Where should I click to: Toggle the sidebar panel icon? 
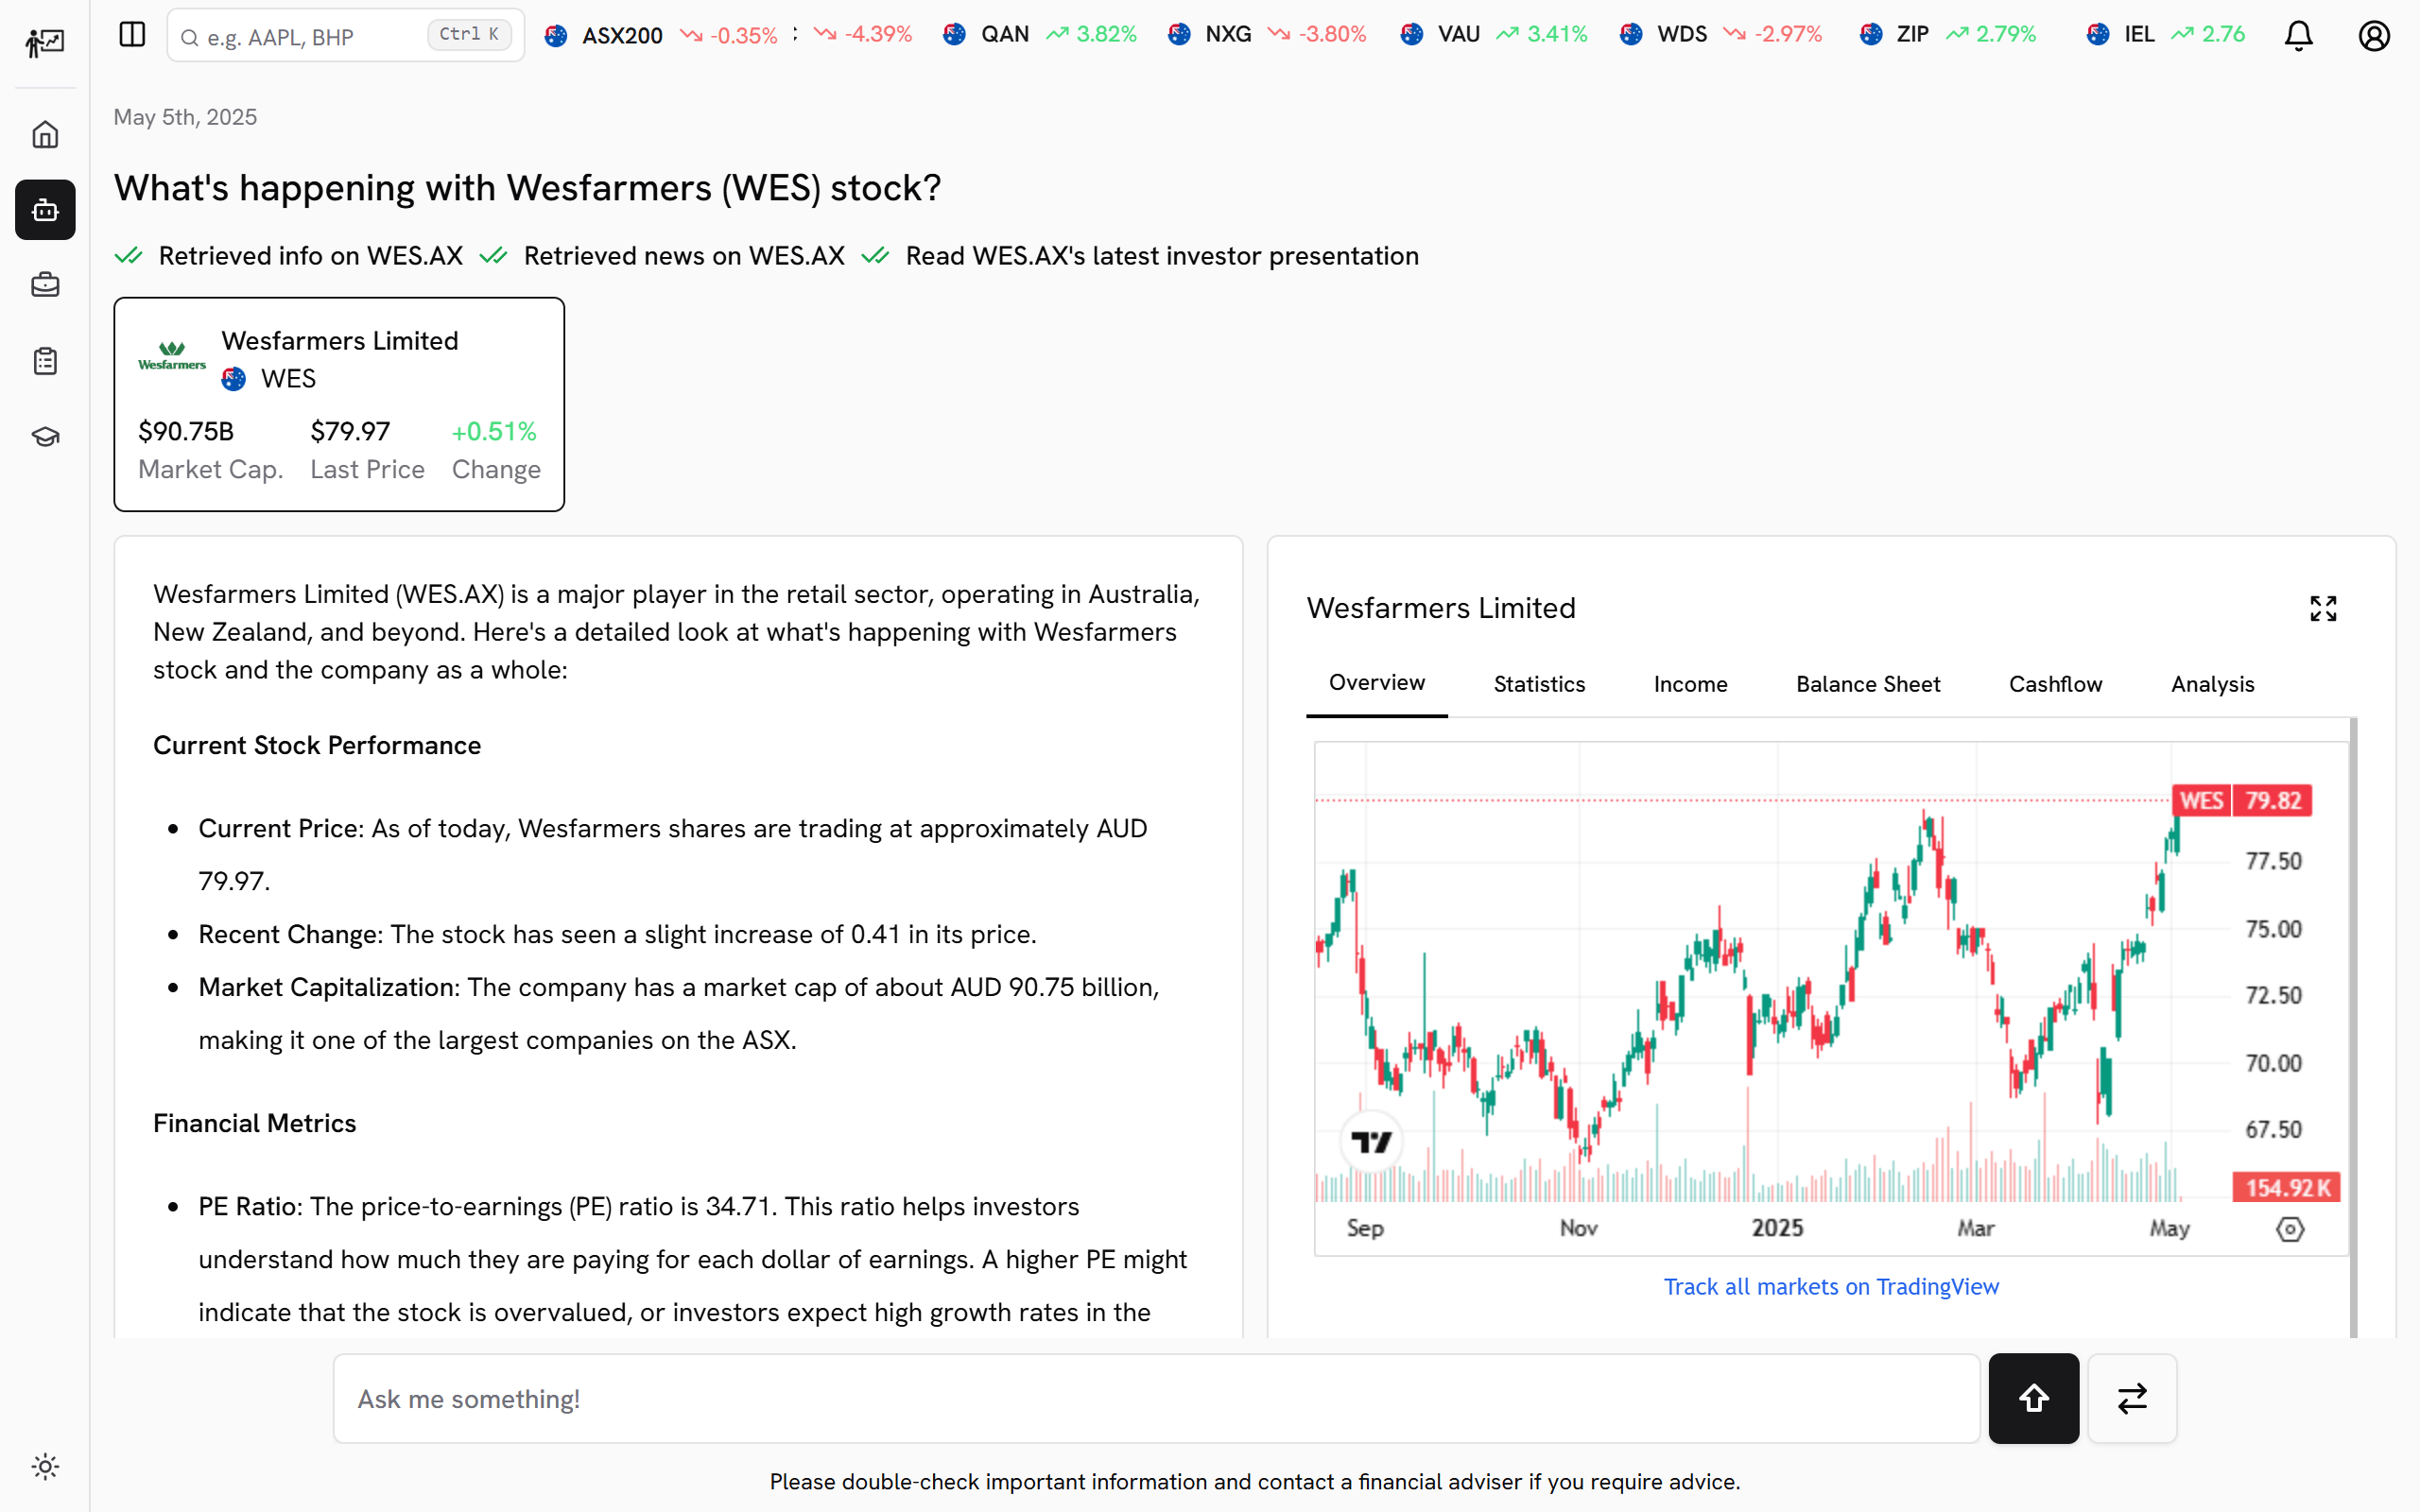(x=132, y=35)
